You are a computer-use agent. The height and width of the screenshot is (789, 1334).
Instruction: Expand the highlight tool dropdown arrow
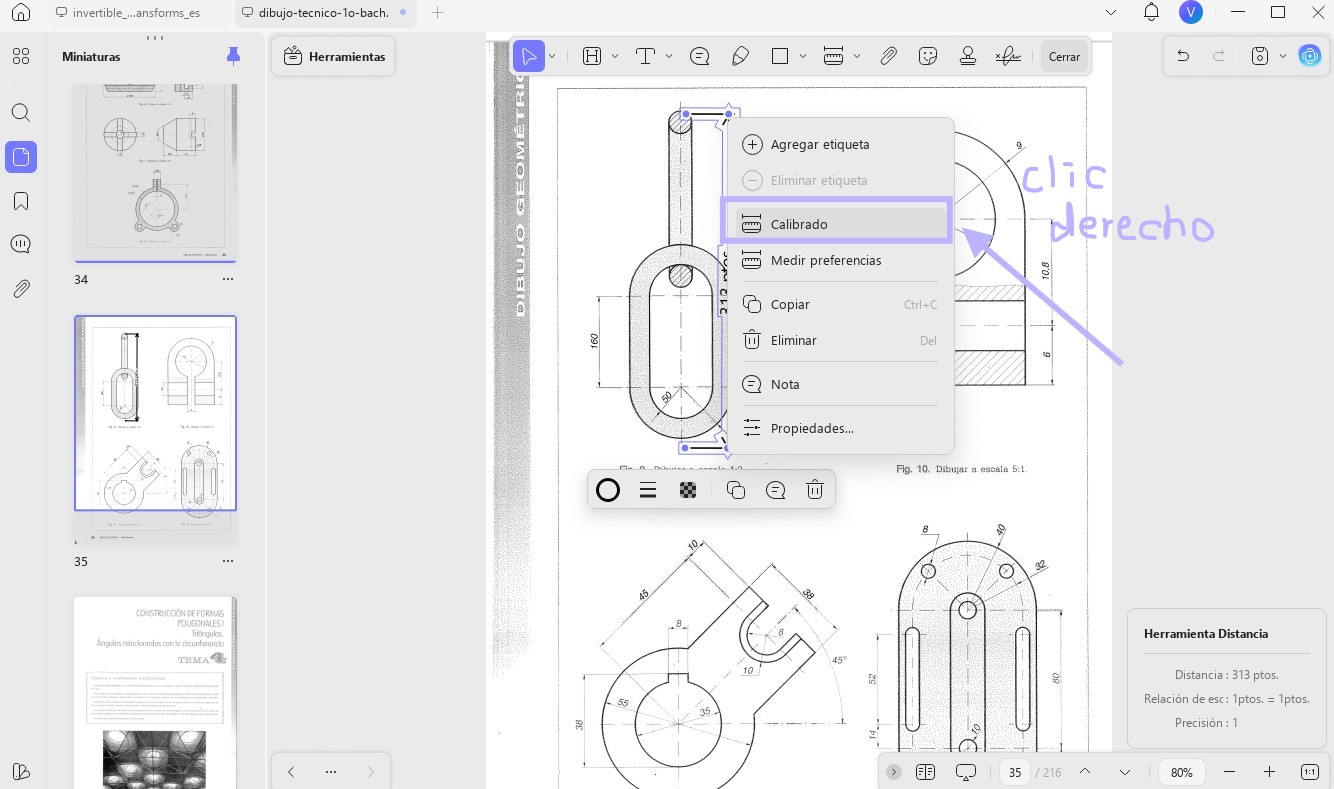pos(615,56)
